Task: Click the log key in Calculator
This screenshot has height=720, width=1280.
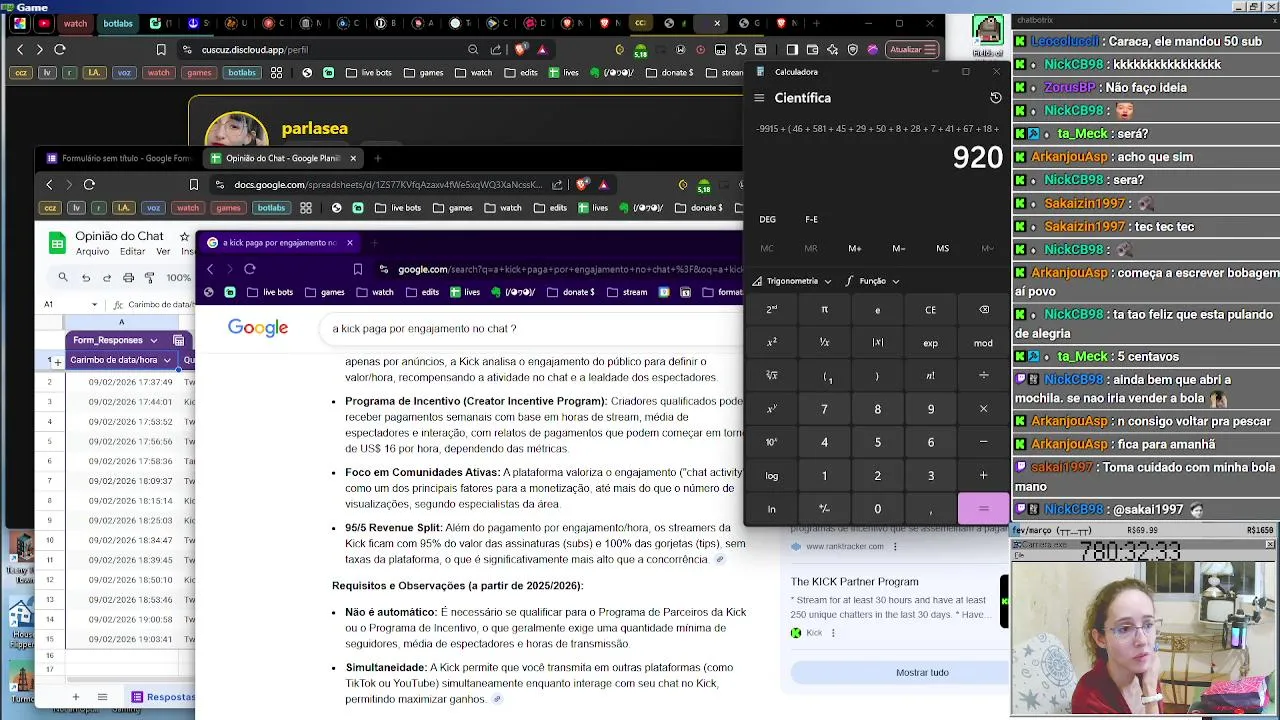Action: [771, 476]
